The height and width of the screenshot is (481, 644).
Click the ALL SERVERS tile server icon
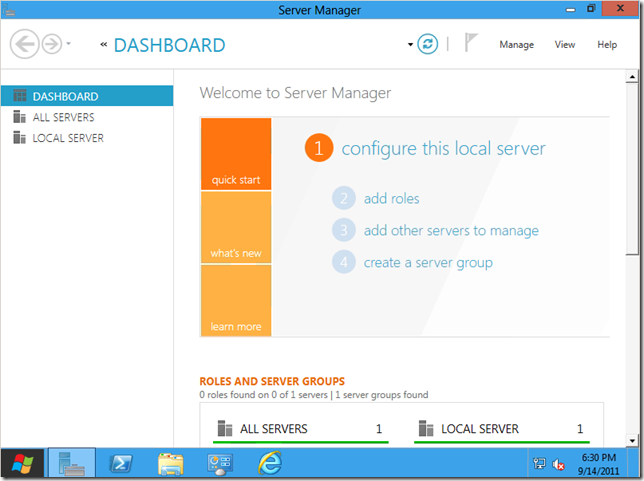click(225, 428)
